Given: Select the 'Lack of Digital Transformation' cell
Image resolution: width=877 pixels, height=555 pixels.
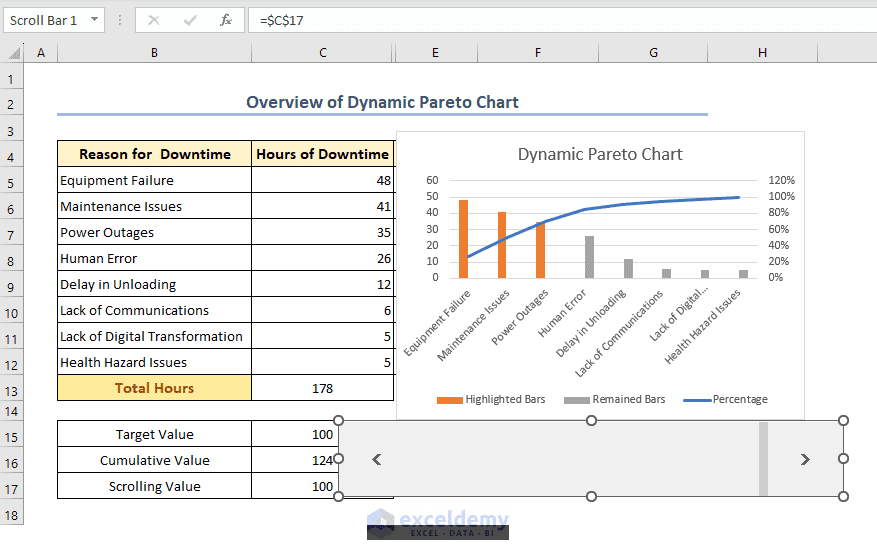Looking at the screenshot, I should [x=154, y=336].
